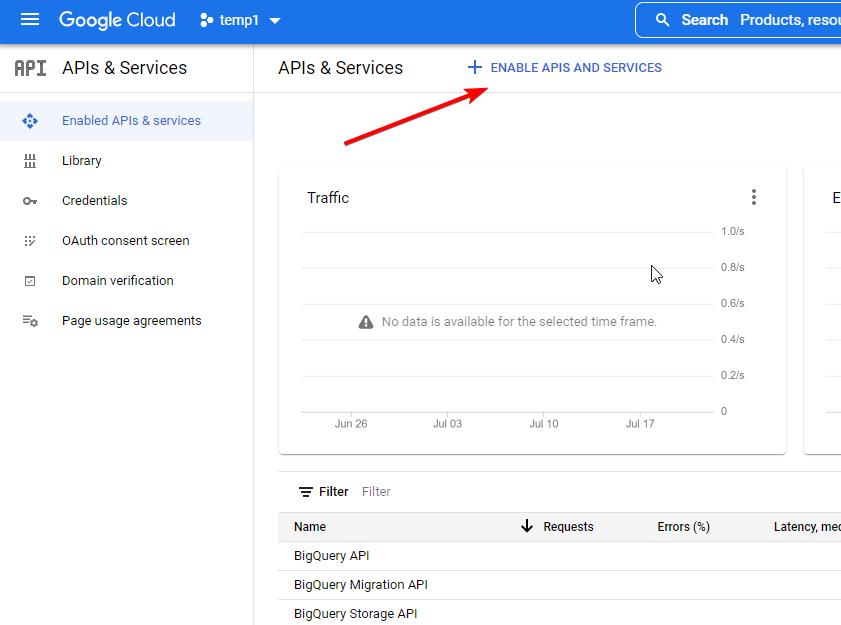The height and width of the screenshot is (625, 841).
Task: Click the APIs & Services main page heading
Action: [x=341, y=68]
